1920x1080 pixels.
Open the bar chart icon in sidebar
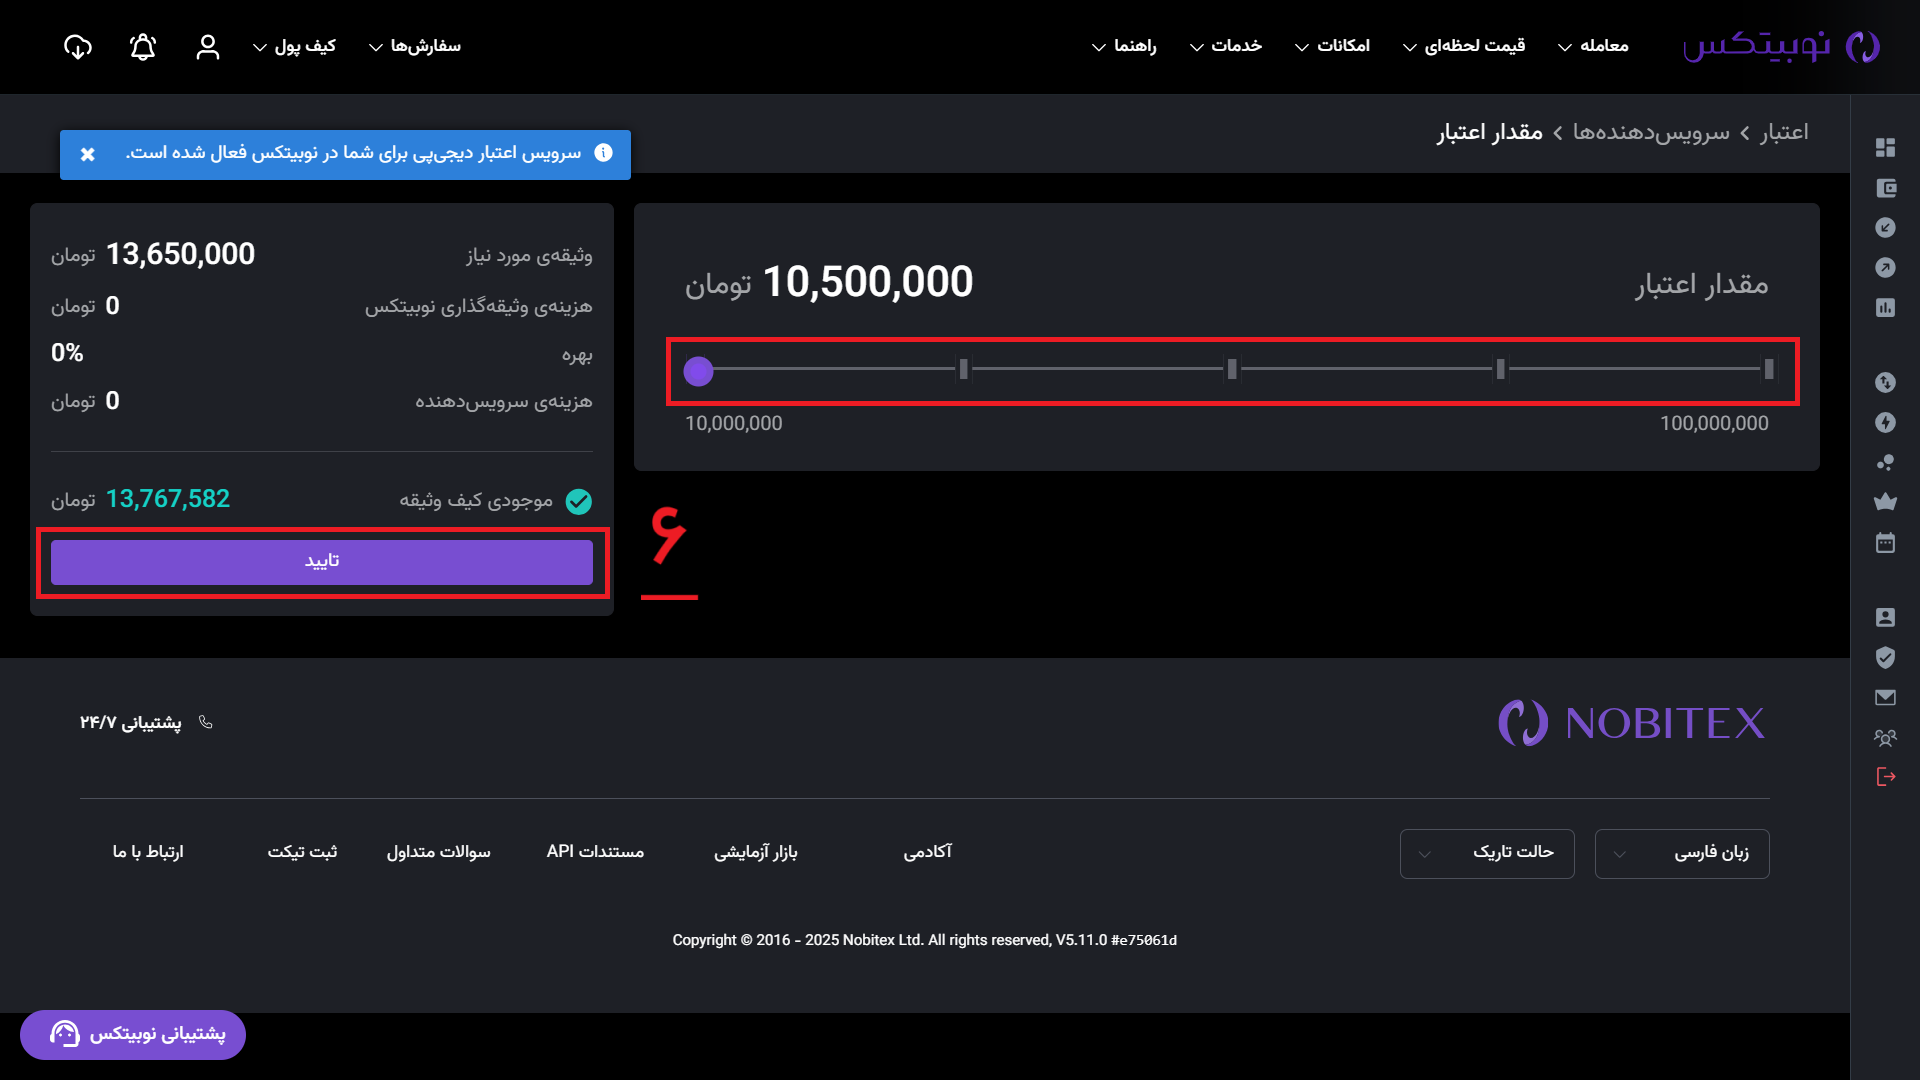click(1885, 308)
